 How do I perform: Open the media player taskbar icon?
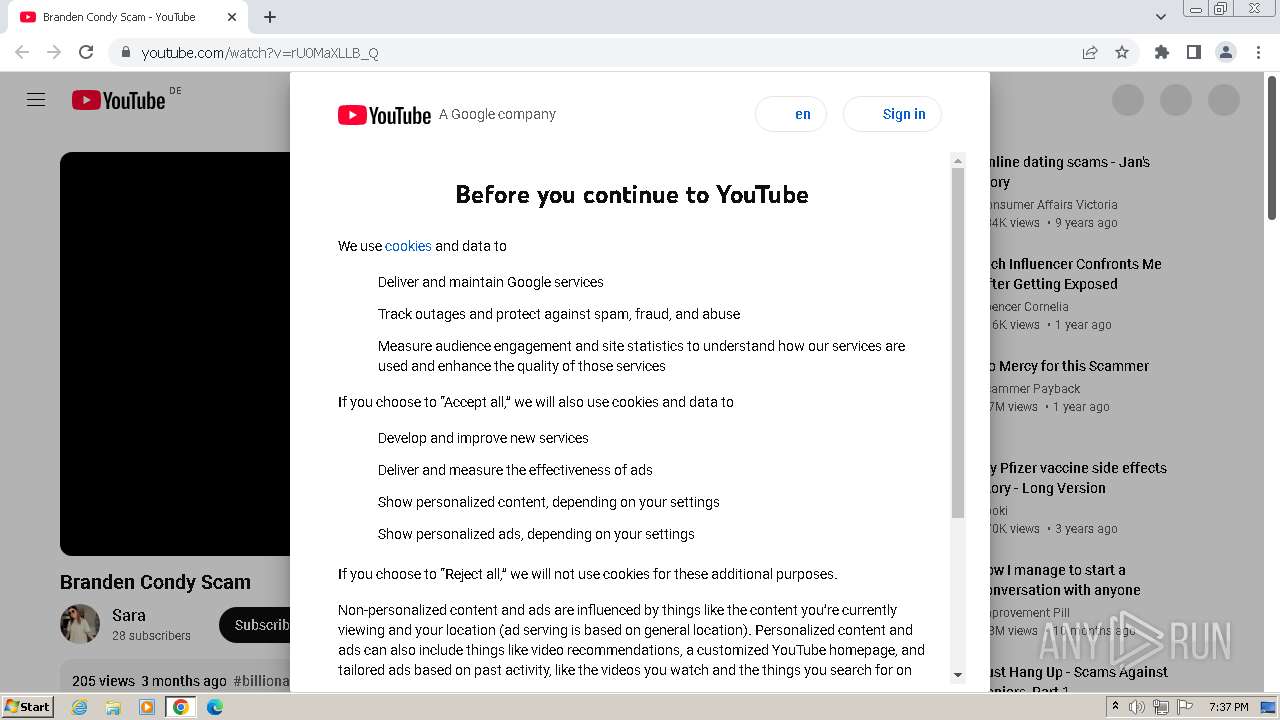click(x=147, y=707)
